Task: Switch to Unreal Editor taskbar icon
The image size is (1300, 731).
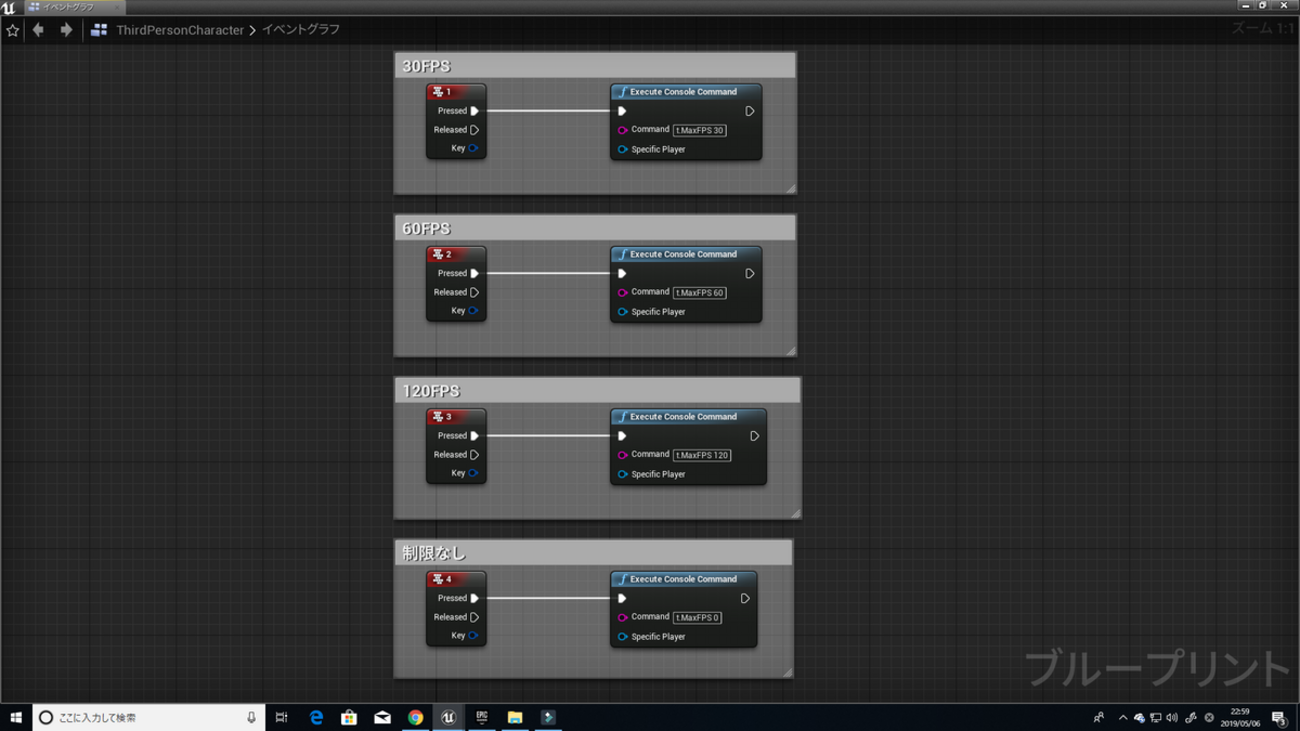Action: [448, 717]
